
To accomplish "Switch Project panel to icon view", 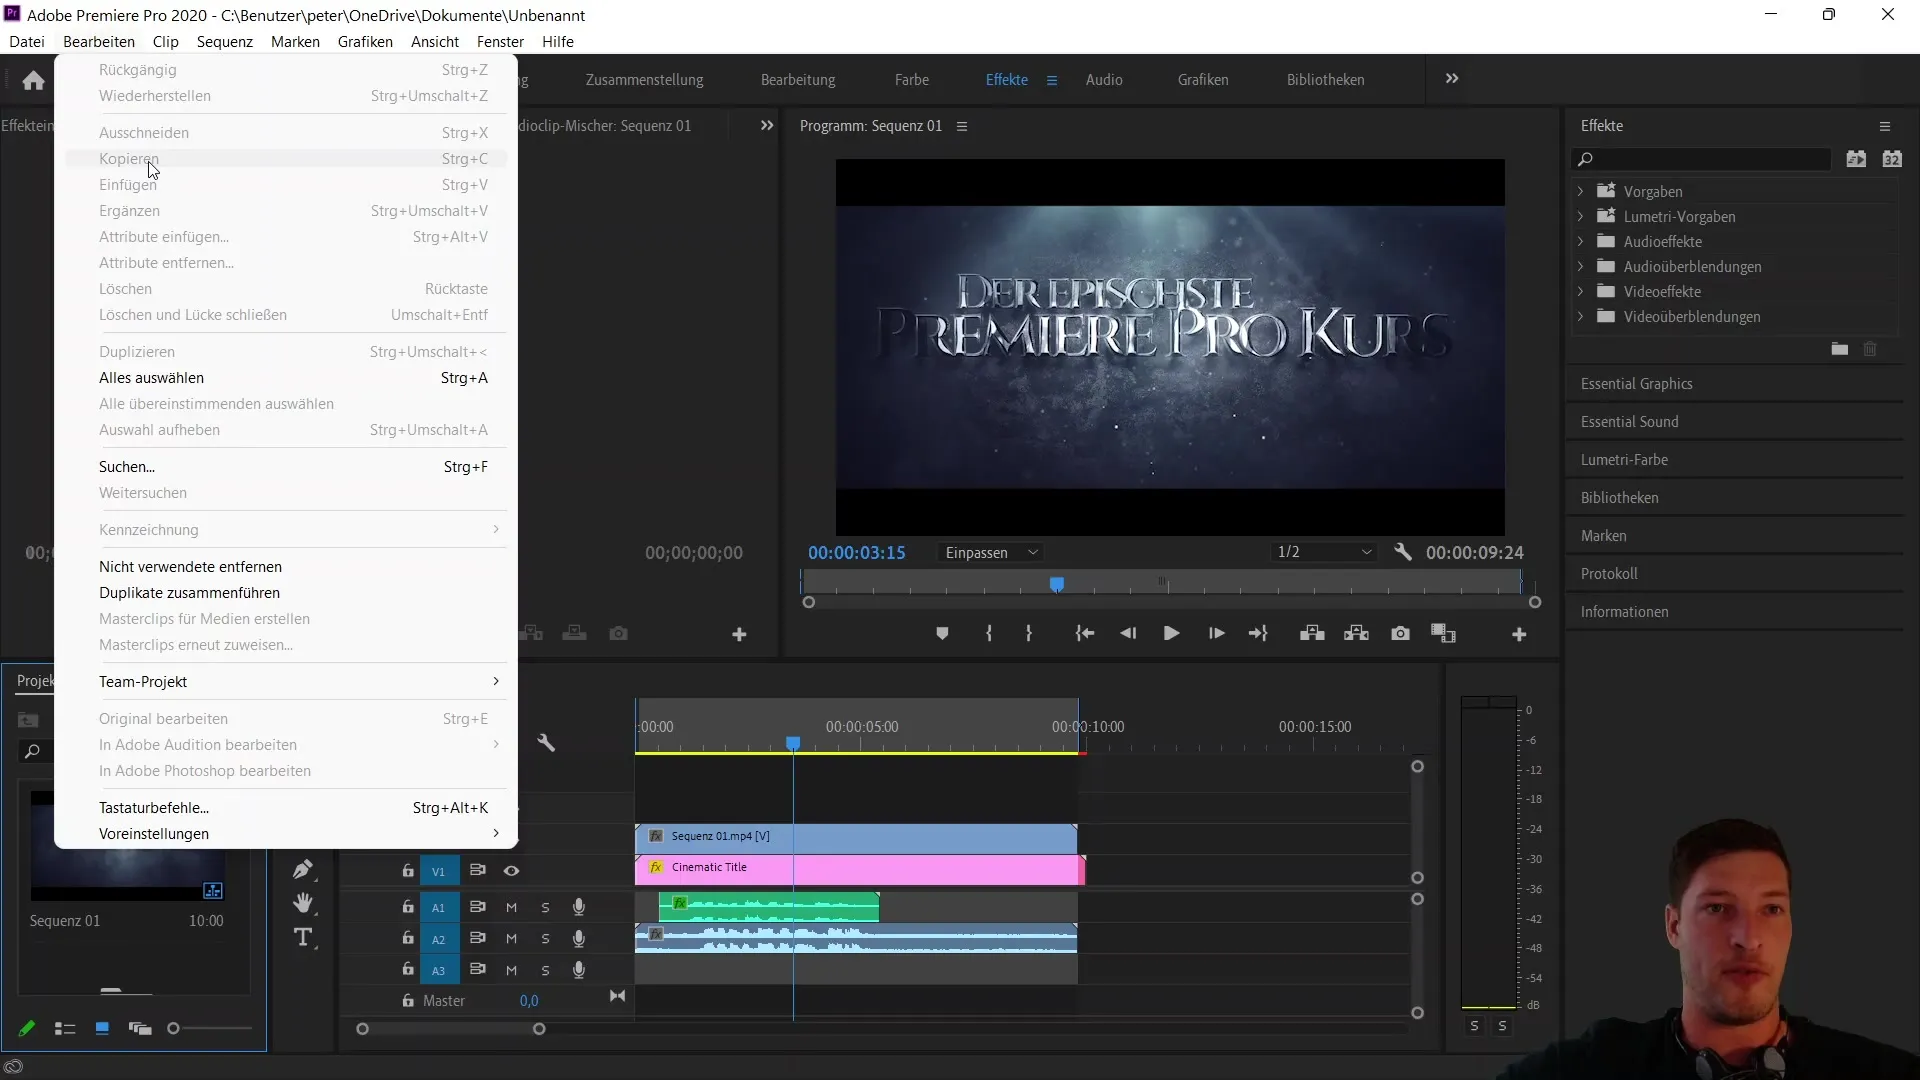I will pyautogui.click(x=102, y=1028).
